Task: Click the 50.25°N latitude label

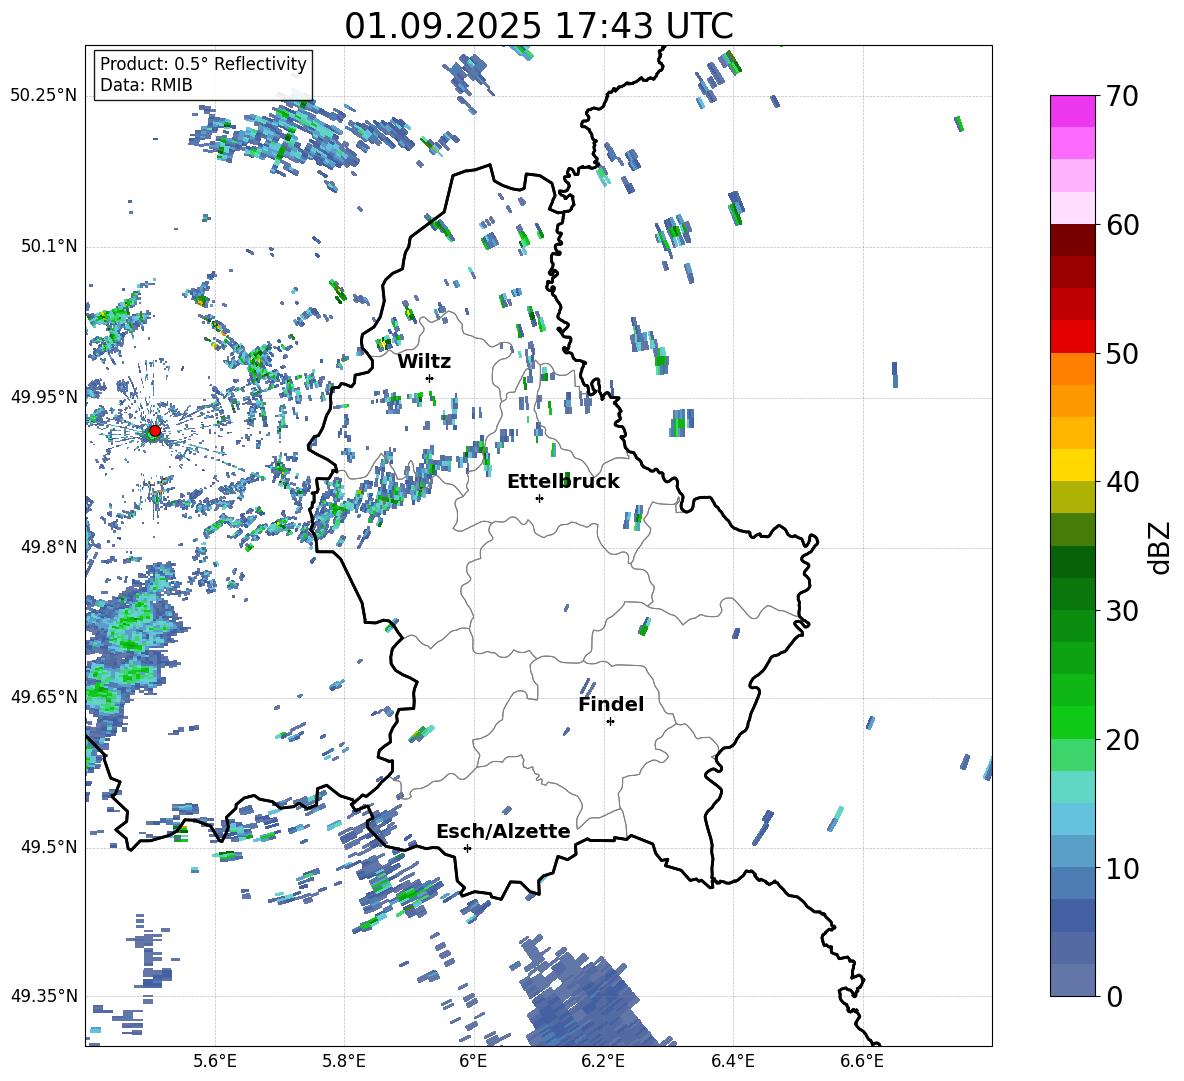Action: coord(44,96)
